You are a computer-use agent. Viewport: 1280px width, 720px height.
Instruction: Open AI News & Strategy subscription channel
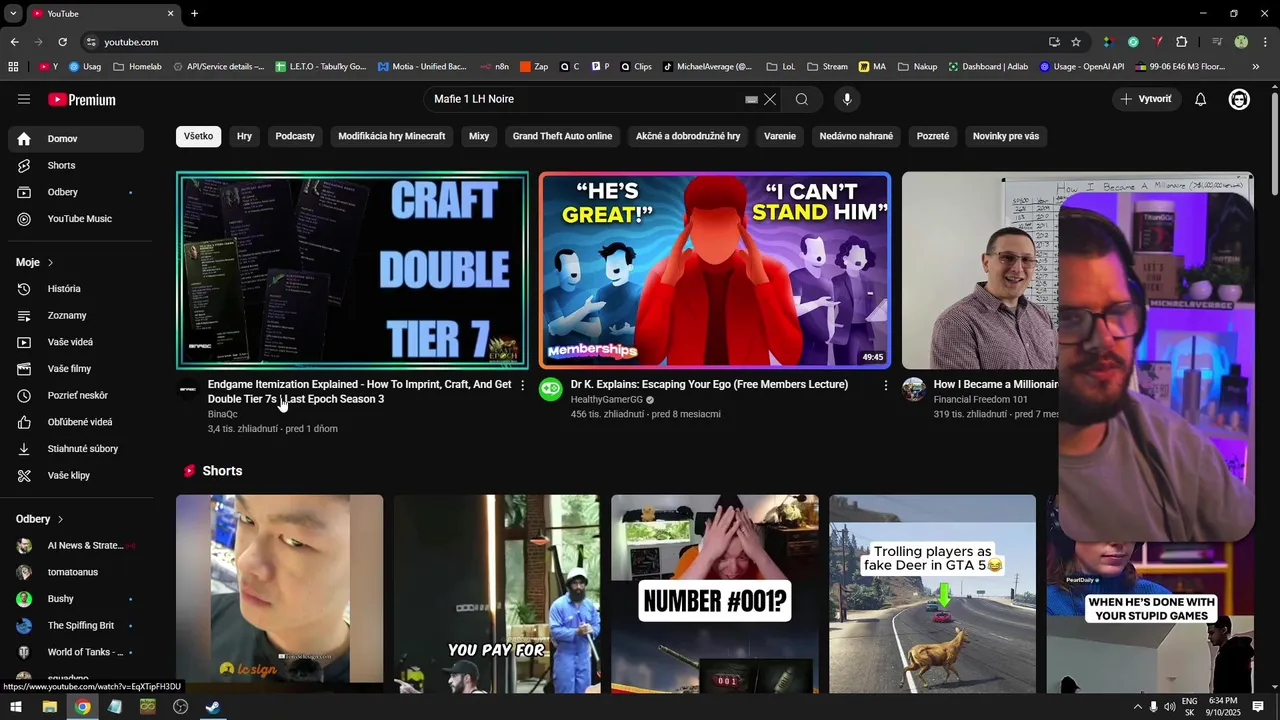click(x=76, y=545)
